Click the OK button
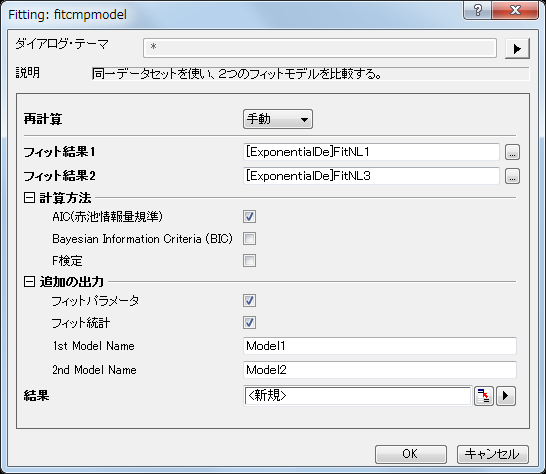 411,454
